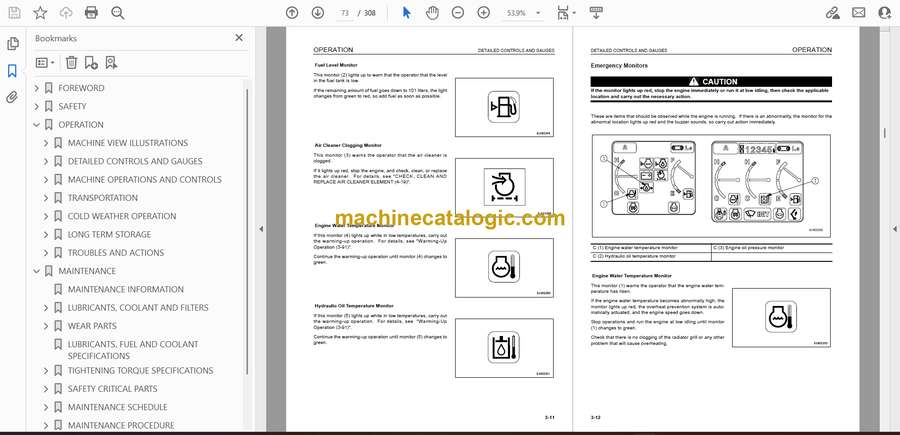Click the current page number field
900x435 pixels.
click(344, 13)
